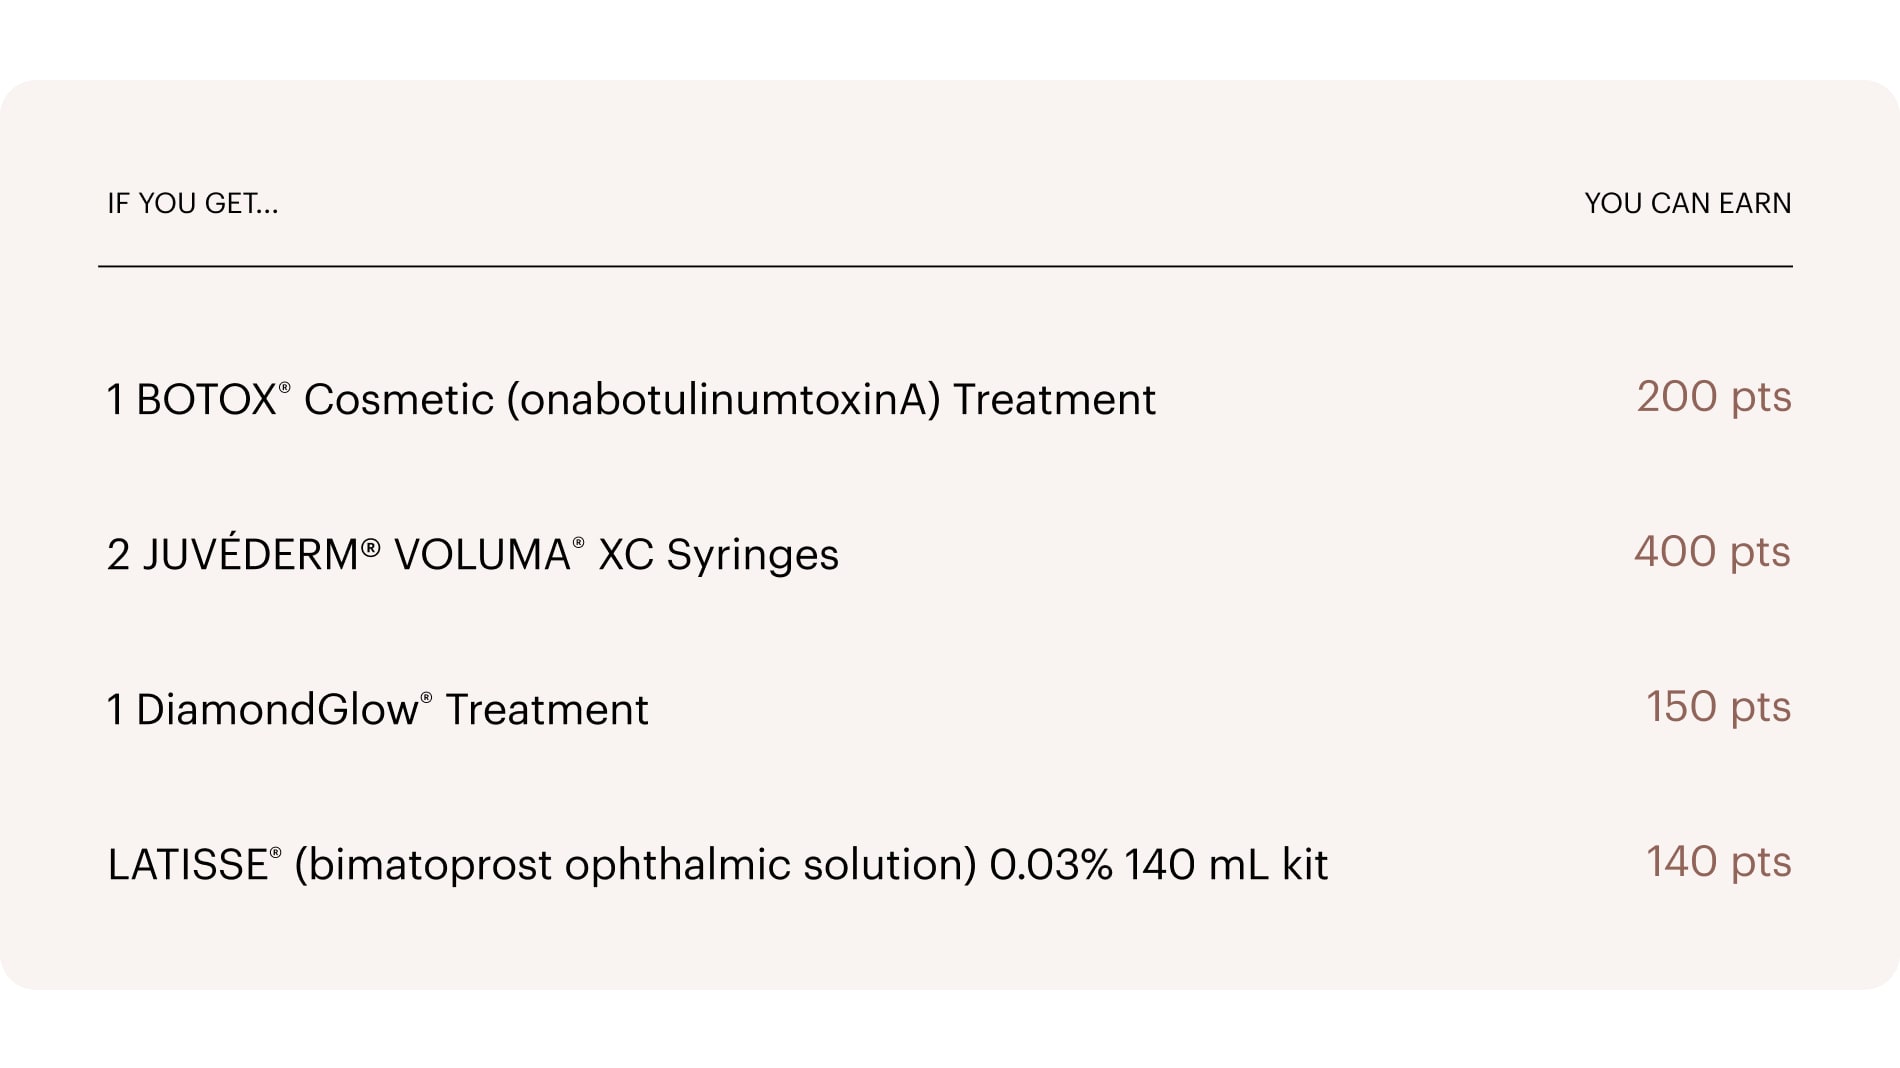Click the "(onabotulinumtoxinA)" text
The width and height of the screenshot is (1900, 1068).
point(723,400)
